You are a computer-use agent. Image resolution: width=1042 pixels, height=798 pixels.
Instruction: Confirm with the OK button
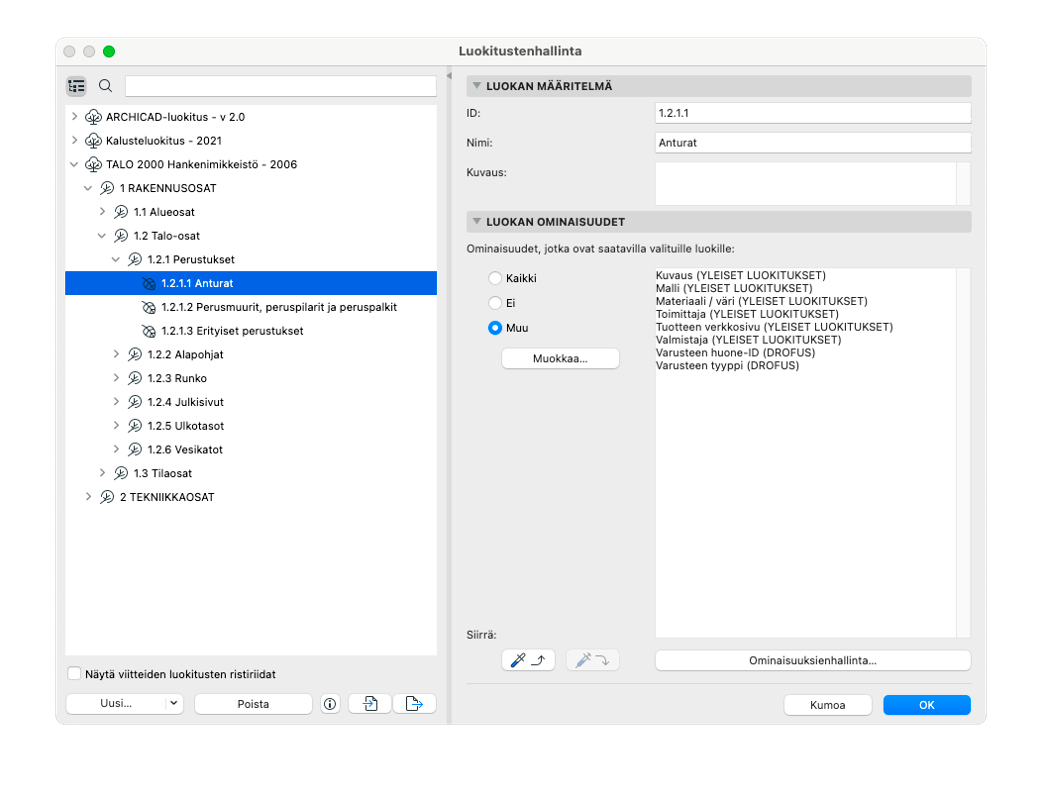pyautogui.click(x=926, y=705)
